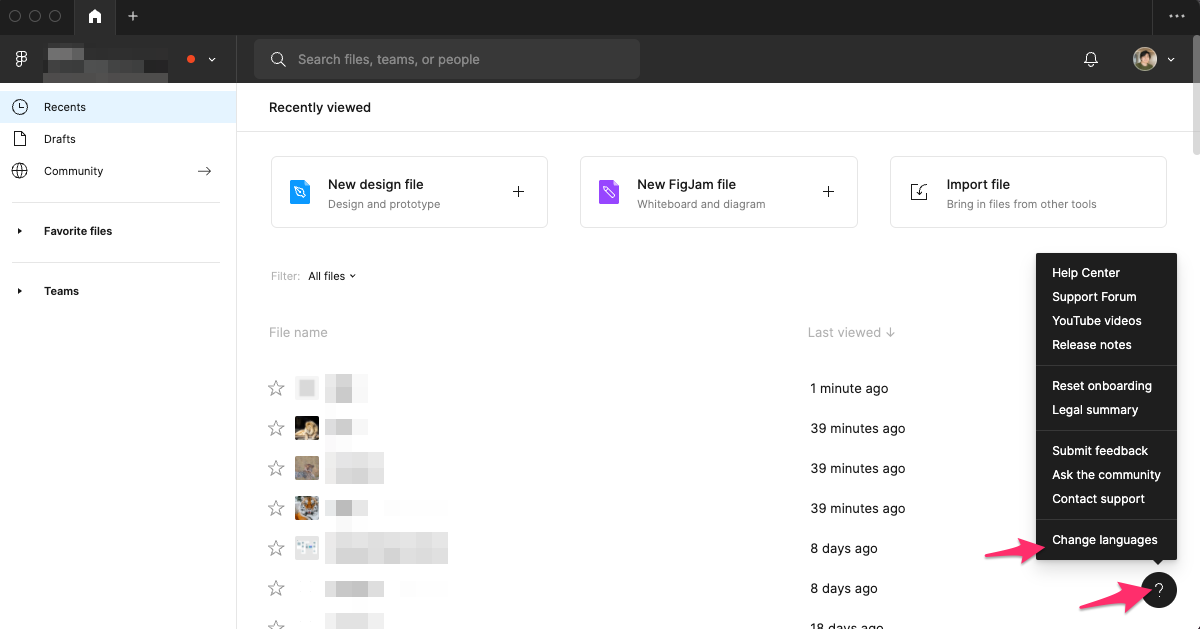This screenshot has height=629, width=1200.
Task: Open the Help Center link
Action: [1085, 272]
